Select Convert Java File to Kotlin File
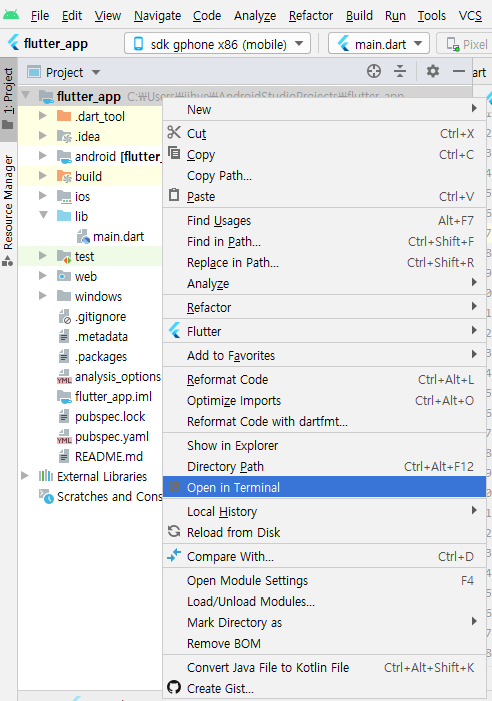 click(x=324, y=667)
